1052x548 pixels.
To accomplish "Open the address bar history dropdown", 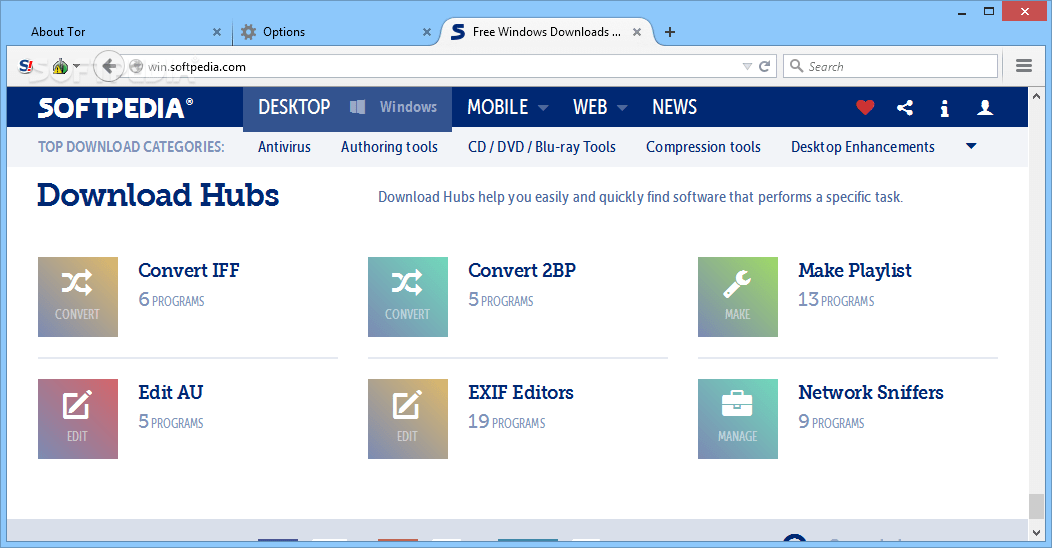I will click(x=747, y=66).
